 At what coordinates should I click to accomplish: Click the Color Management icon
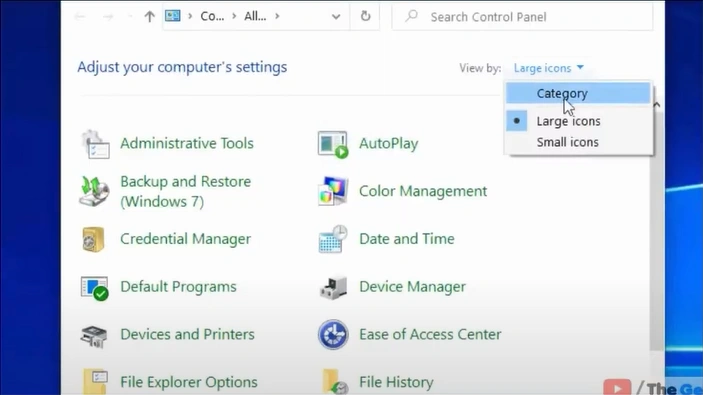coord(333,191)
